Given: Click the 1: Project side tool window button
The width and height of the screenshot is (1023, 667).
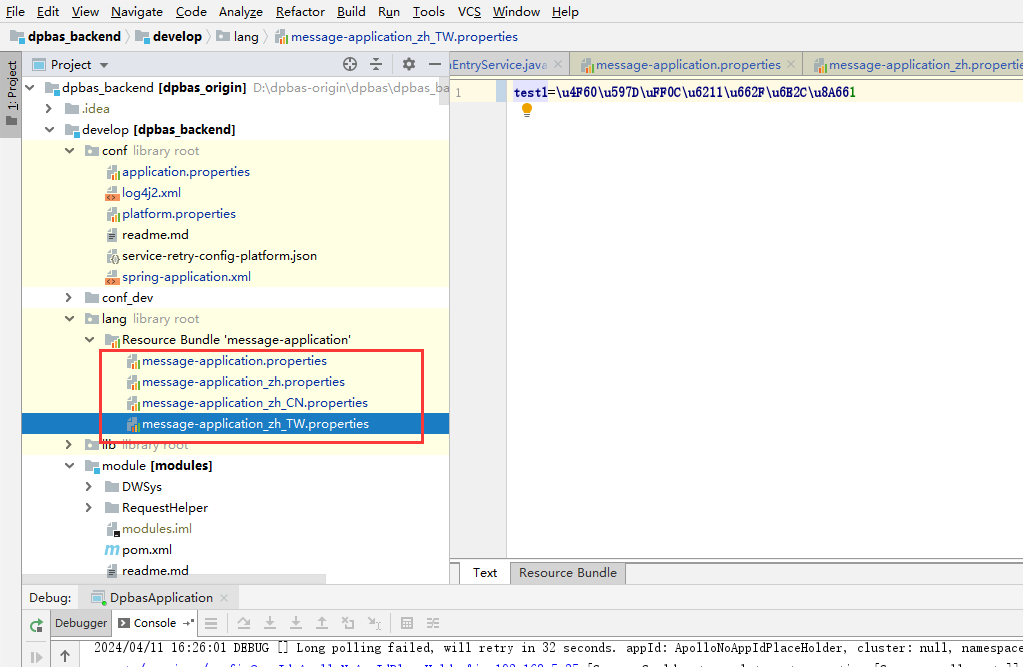Looking at the screenshot, I should click(x=11, y=94).
